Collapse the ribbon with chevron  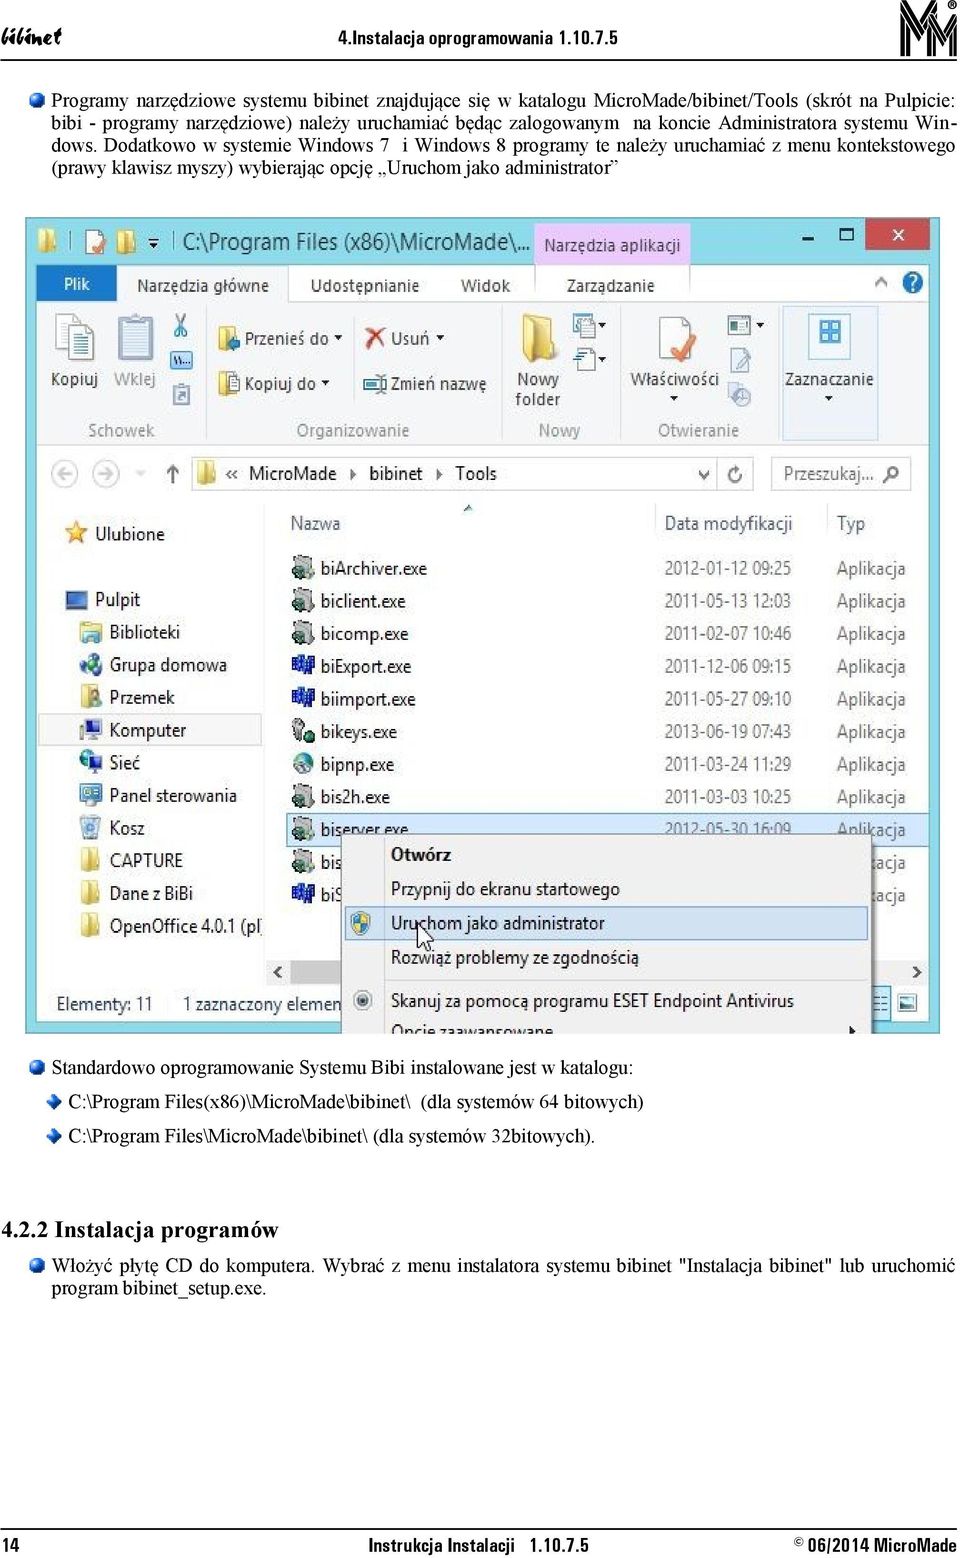tap(881, 283)
